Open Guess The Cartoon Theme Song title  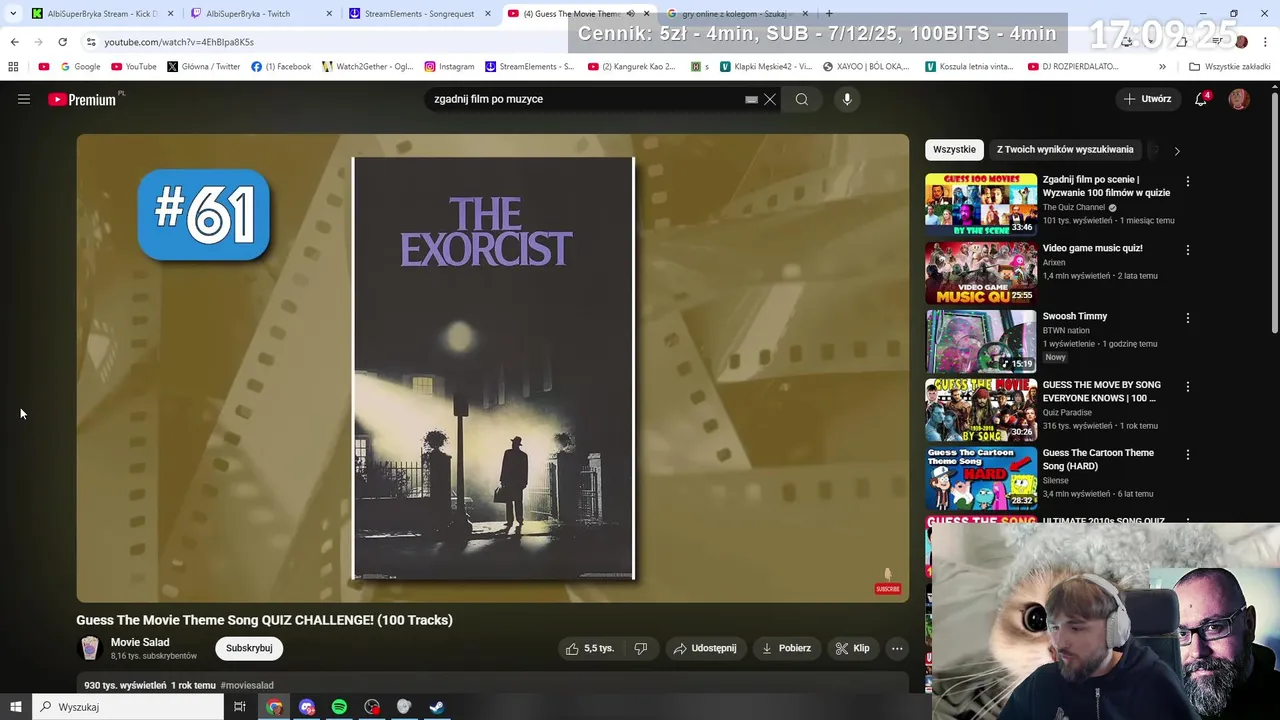point(1098,459)
